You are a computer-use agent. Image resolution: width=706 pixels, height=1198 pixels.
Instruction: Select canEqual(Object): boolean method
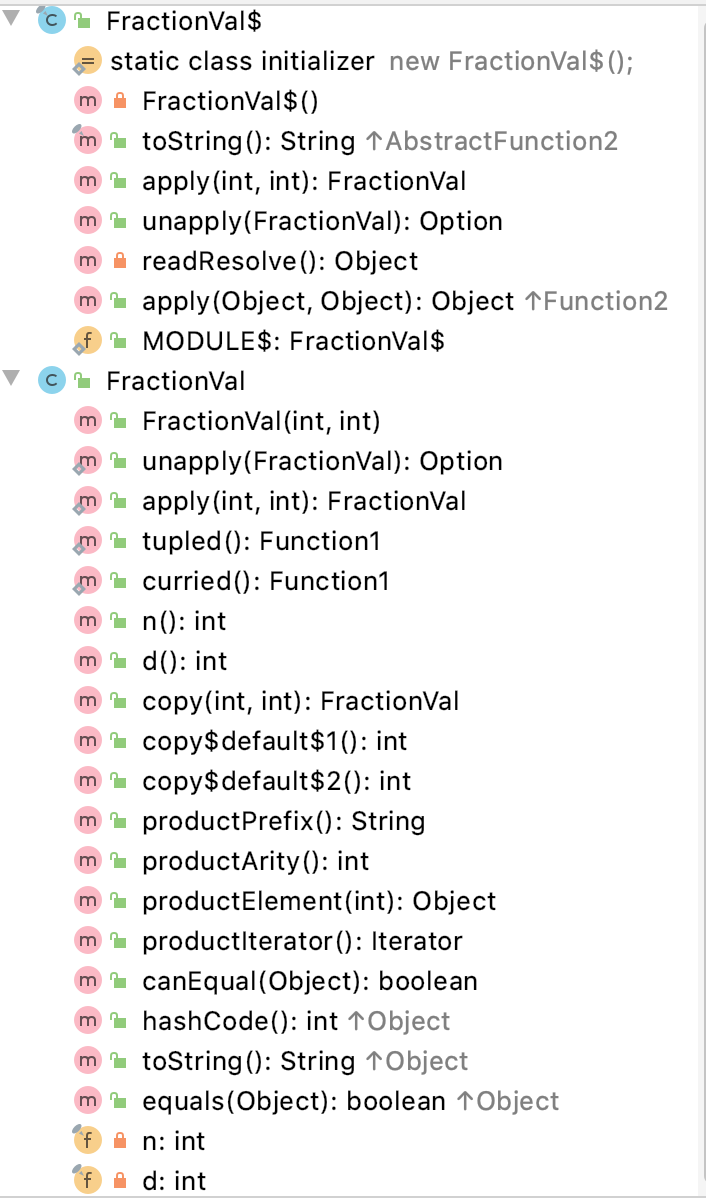[x=310, y=981]
